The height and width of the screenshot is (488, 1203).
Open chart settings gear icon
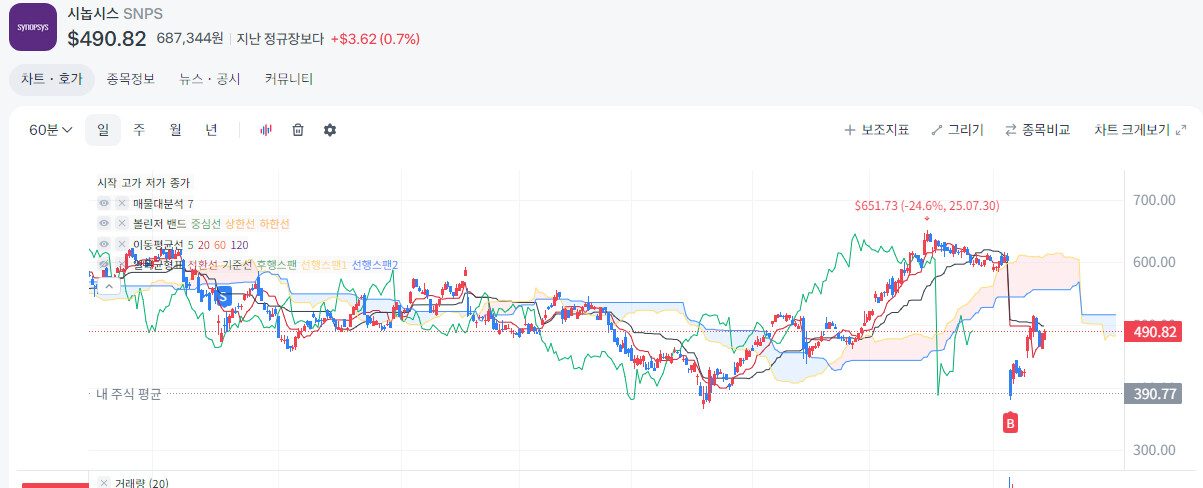330,130
